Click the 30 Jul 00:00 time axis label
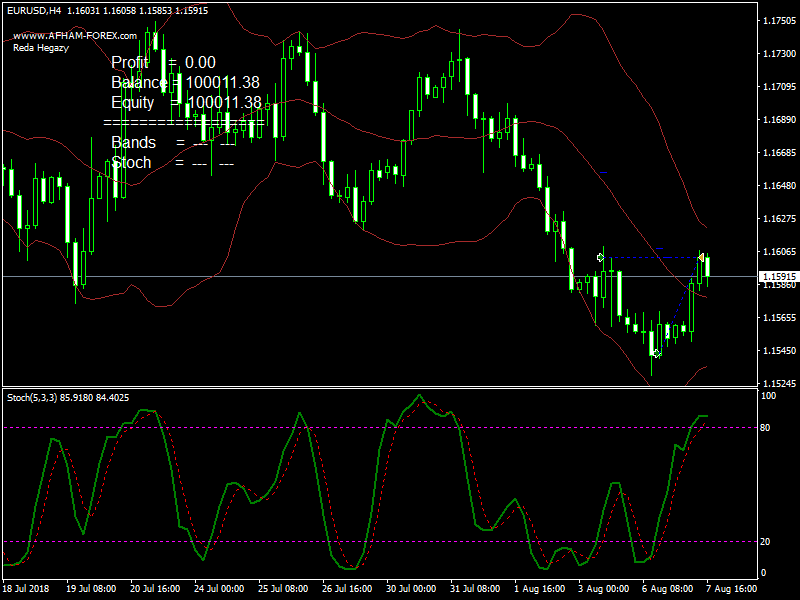 tap(412, 590)
